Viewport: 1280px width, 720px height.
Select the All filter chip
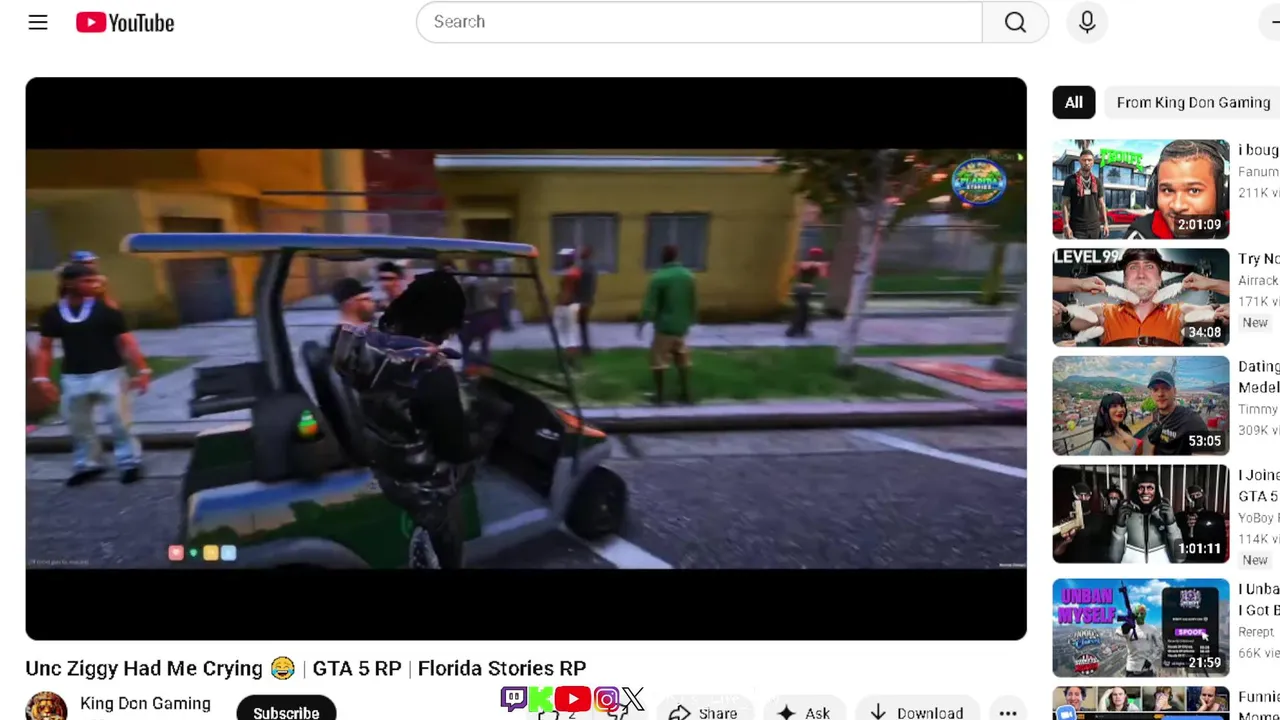pos(1073,102)
